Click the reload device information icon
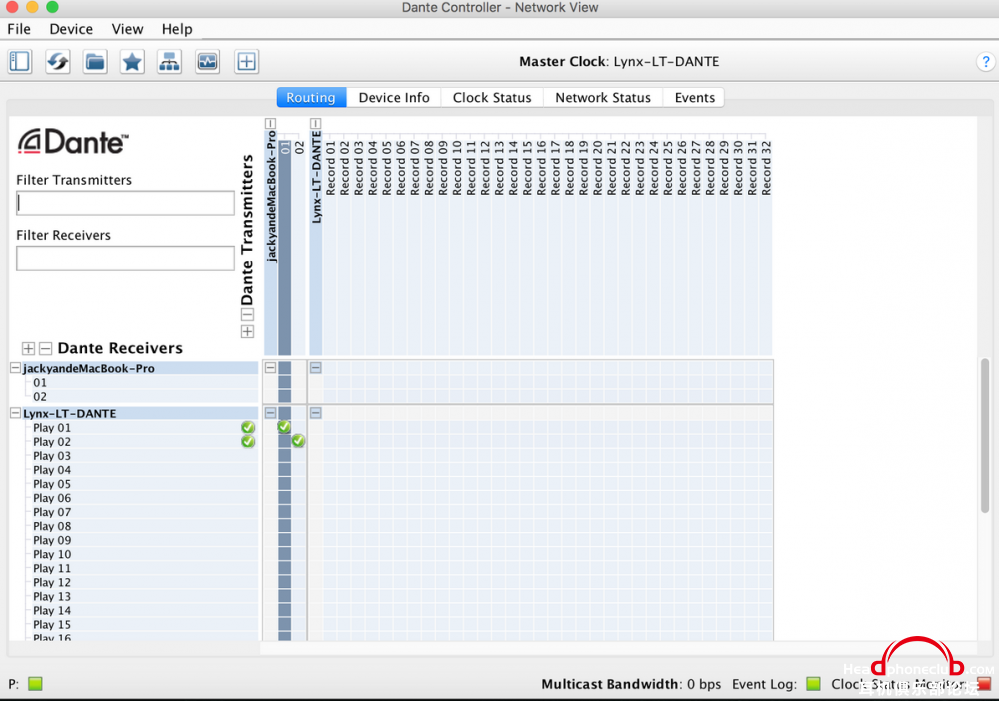The image size is (999, 701). click(x=57, y=62)
